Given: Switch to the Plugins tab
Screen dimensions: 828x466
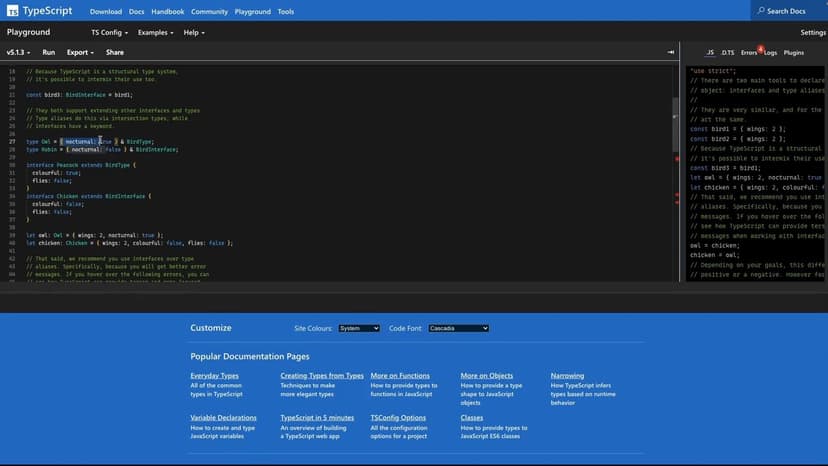Looking at the screenshot, I should [x=794, y=52].
